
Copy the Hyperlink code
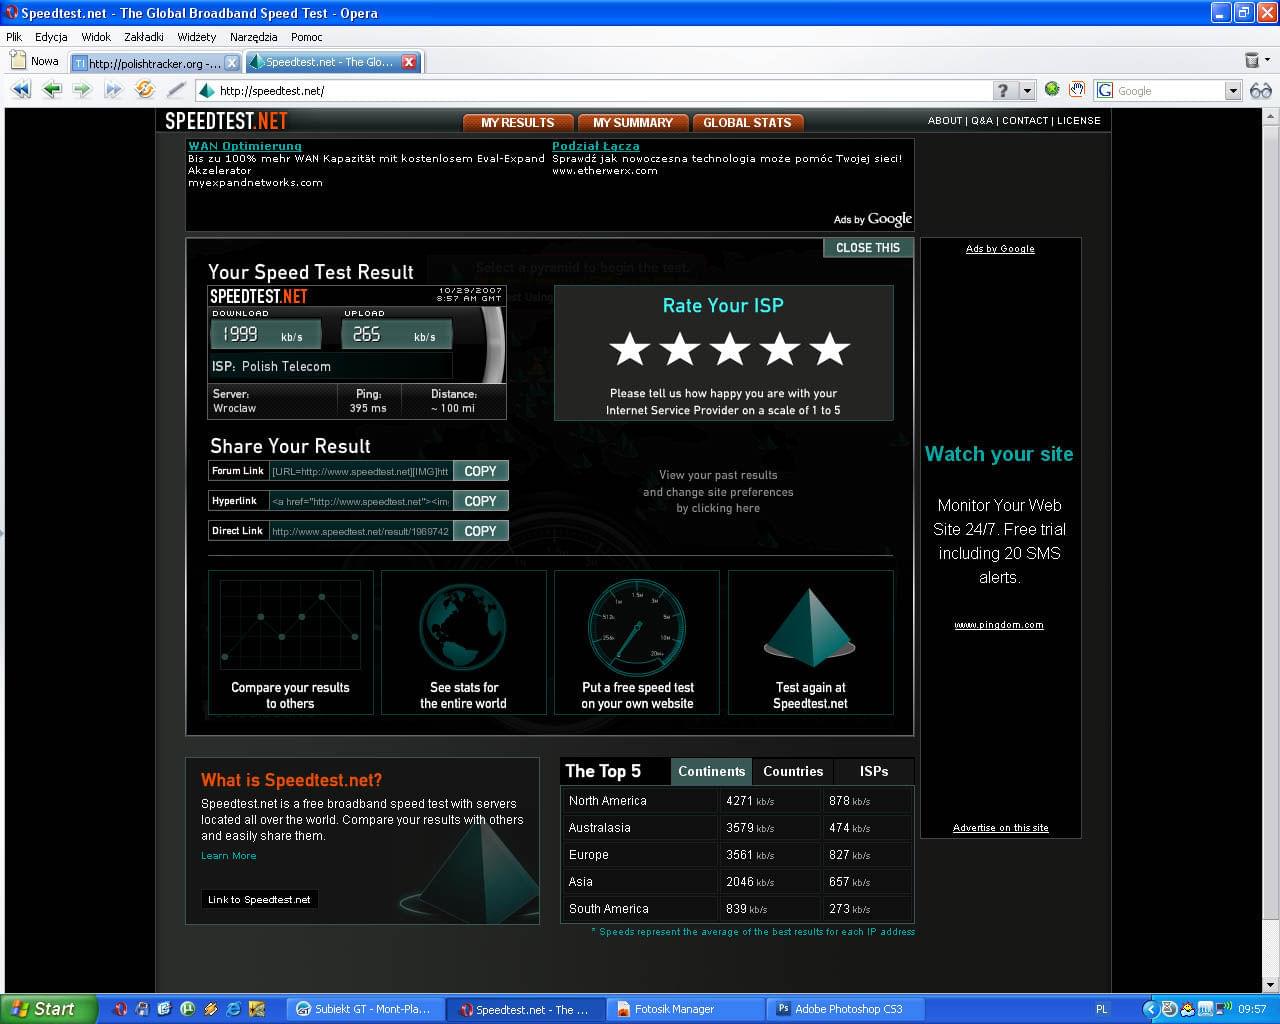[480, 501]
